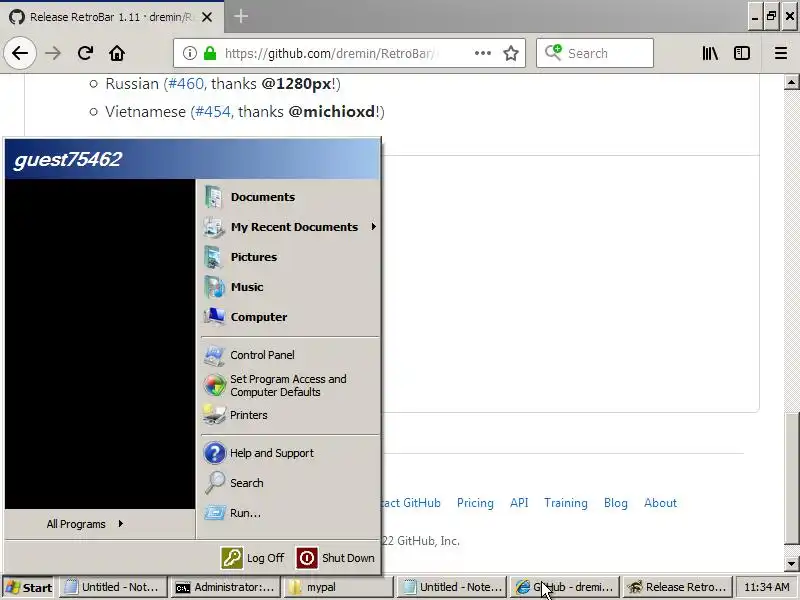
Task: Switch to Release Retro... taskbar button
Action: click(x=677, y=587)
